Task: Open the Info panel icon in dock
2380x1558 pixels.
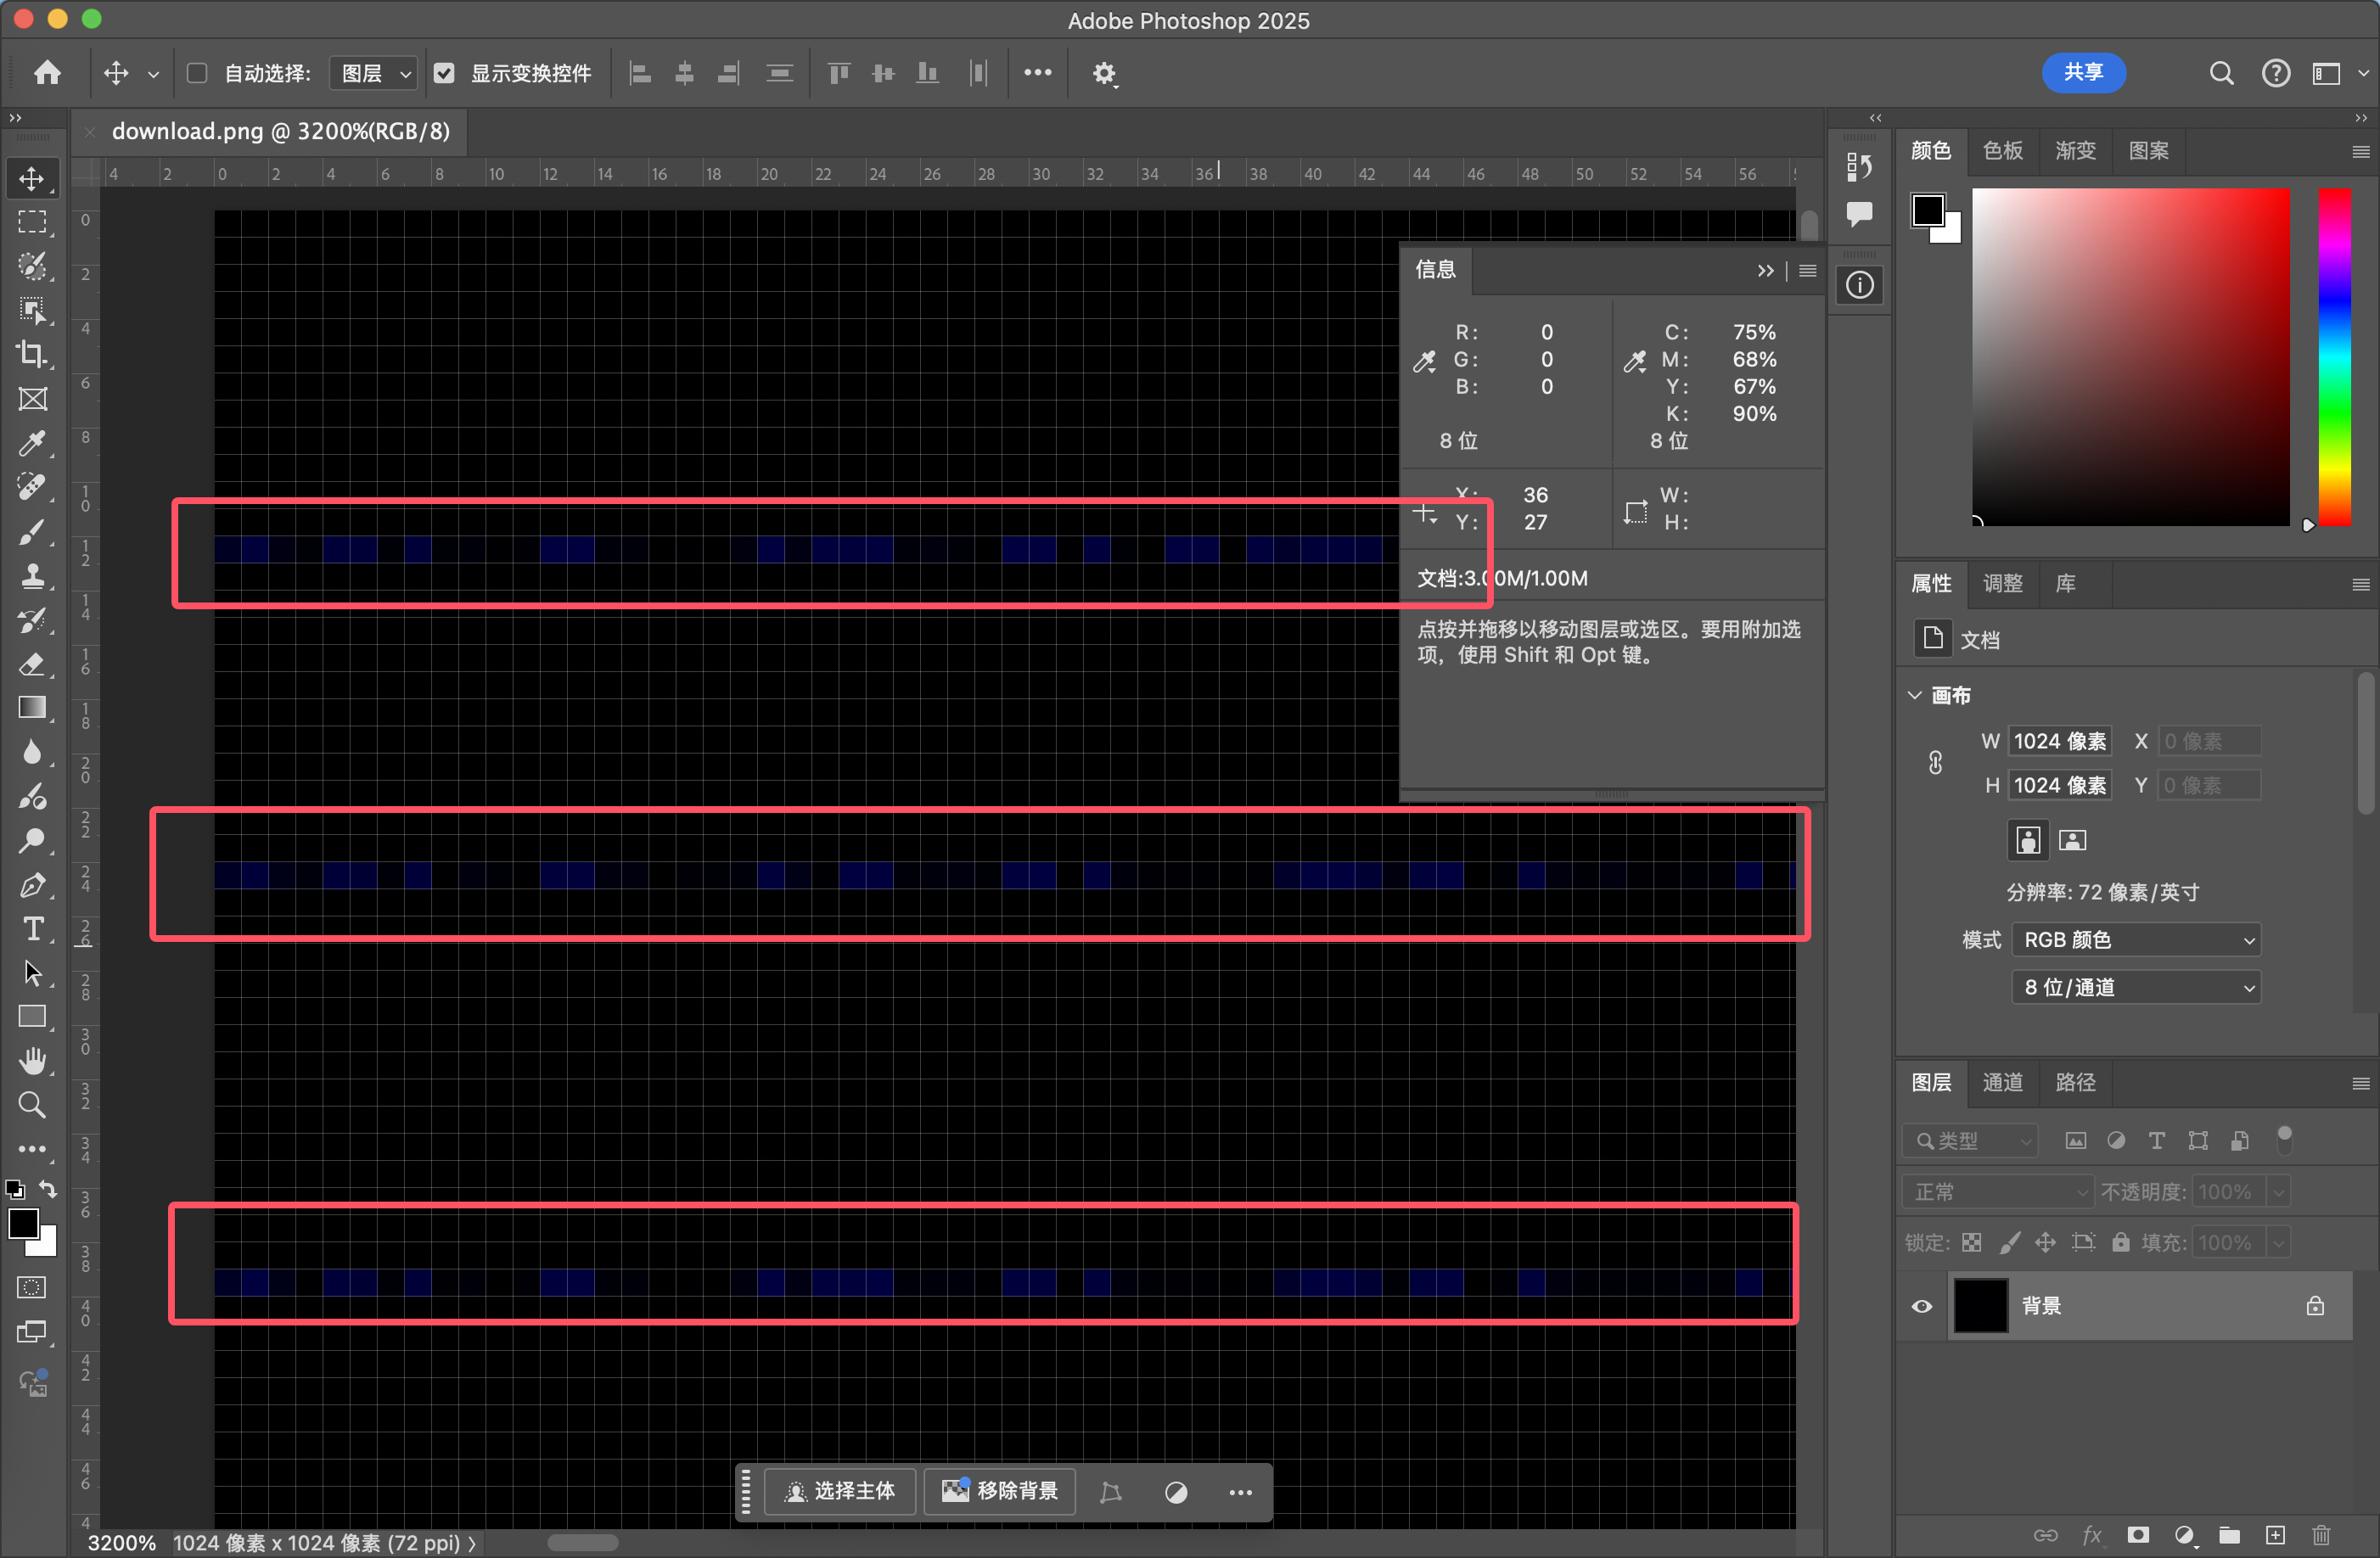Action: point(1859,286)
